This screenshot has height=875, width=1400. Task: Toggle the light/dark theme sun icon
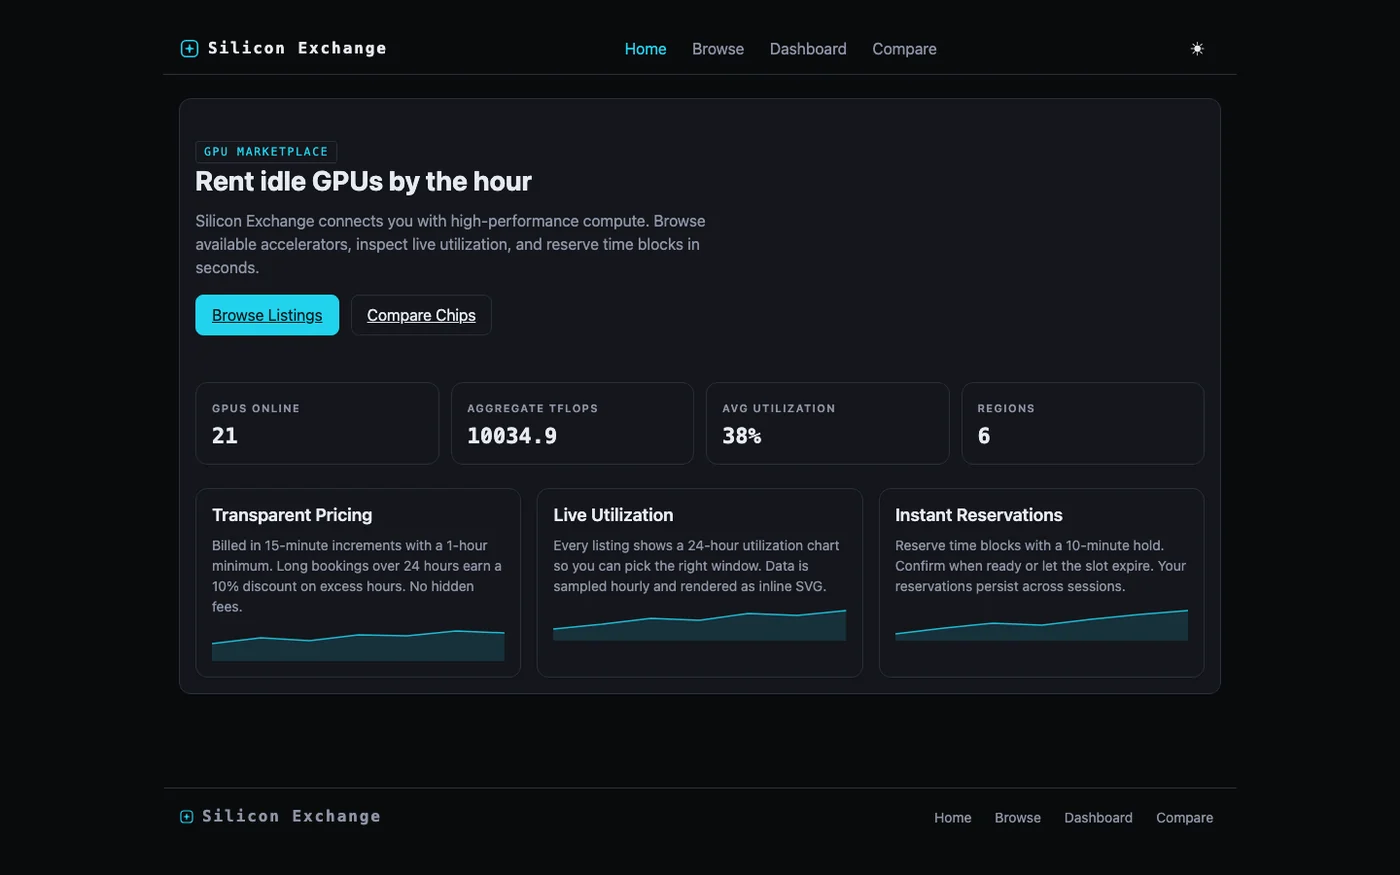pos(1197,48)
